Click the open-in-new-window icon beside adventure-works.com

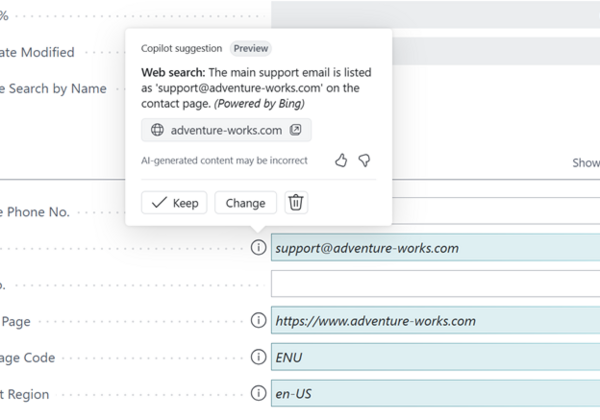296,130
